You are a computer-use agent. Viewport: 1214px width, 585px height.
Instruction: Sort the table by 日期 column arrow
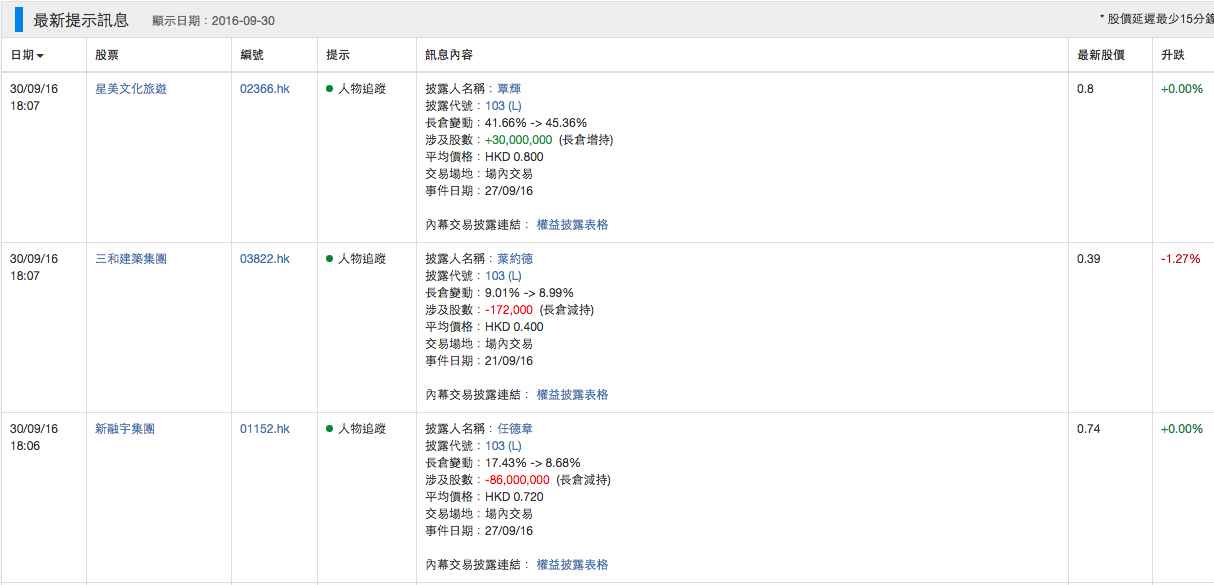40,56
